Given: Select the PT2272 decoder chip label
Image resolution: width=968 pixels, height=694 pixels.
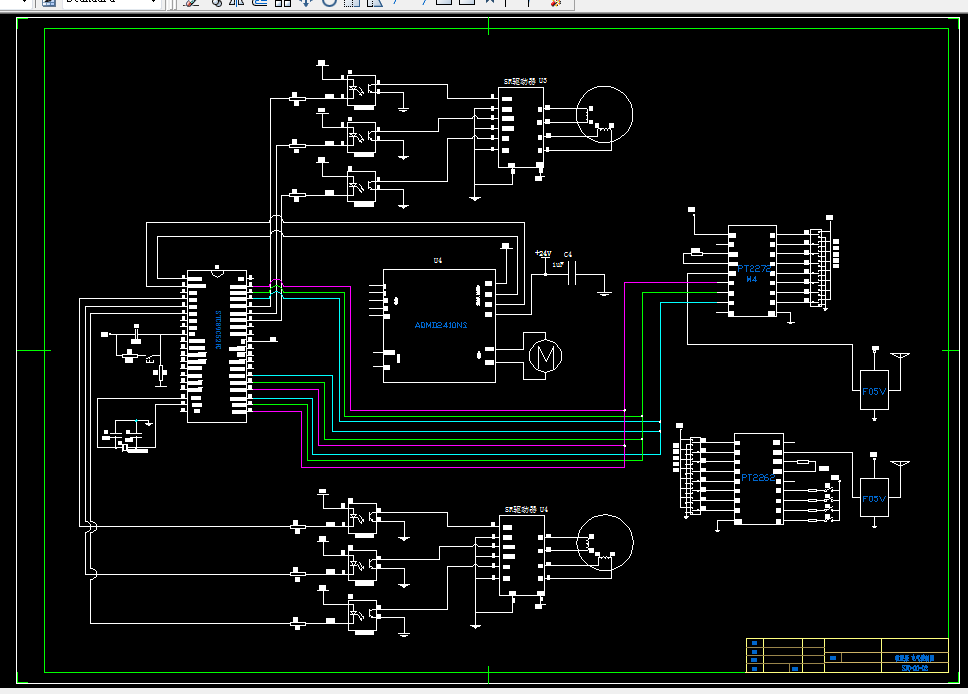Looking at the screenshot, I should 754,269.
